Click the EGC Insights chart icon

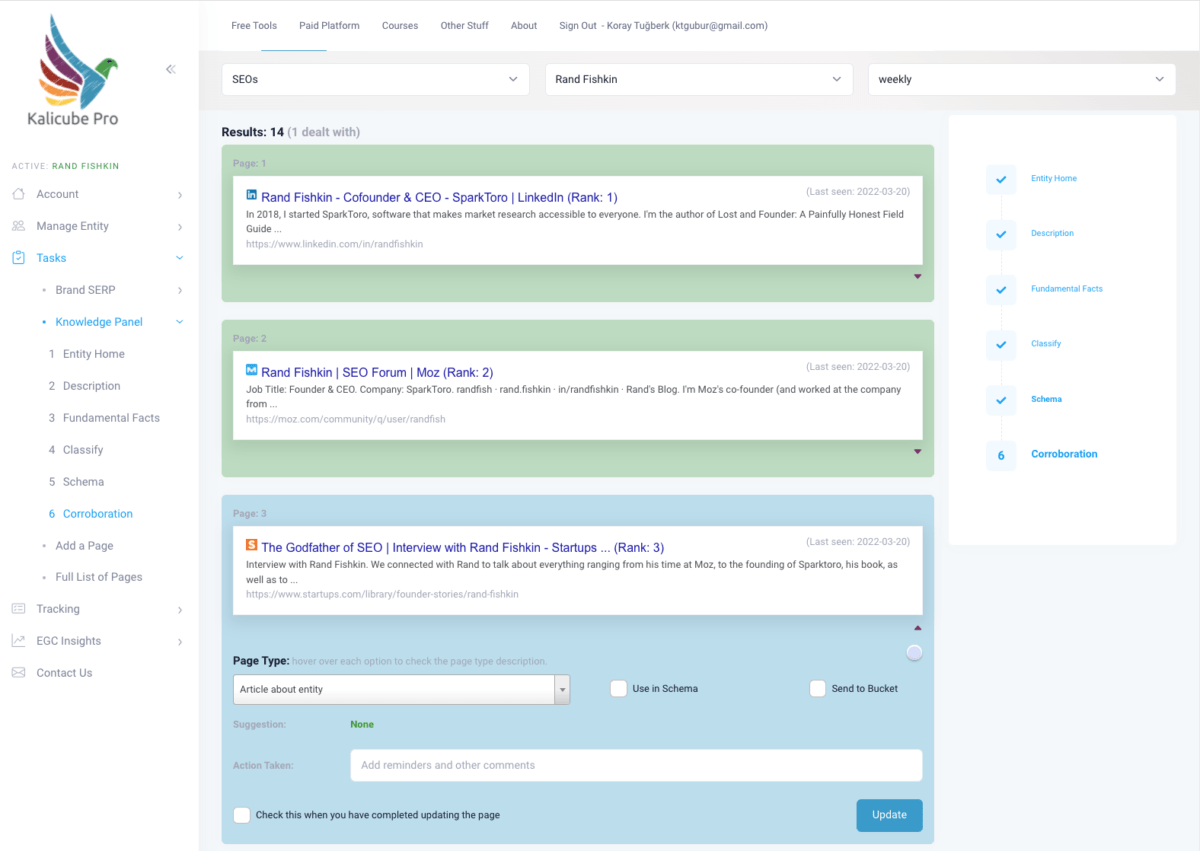click(18, 641)
